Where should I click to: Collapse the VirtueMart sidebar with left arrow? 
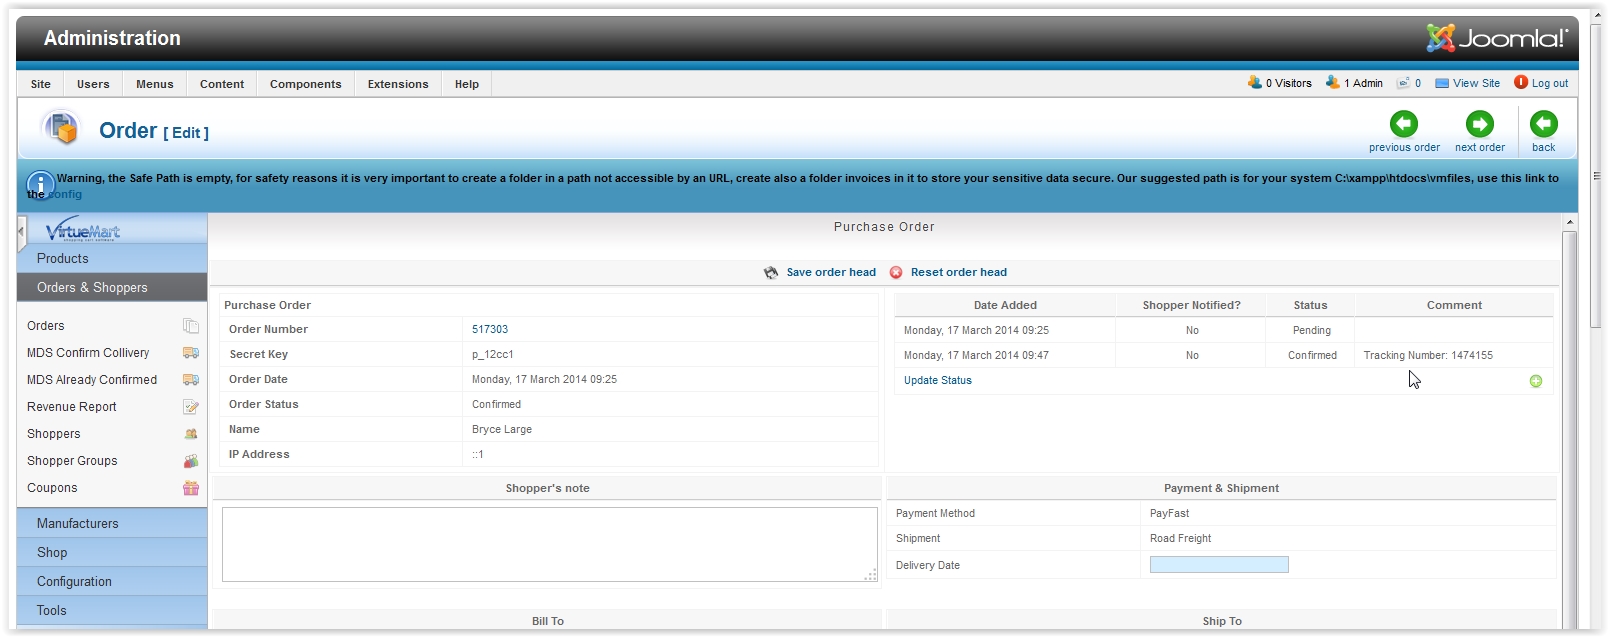pyautogui.click(x=22, y=232)
